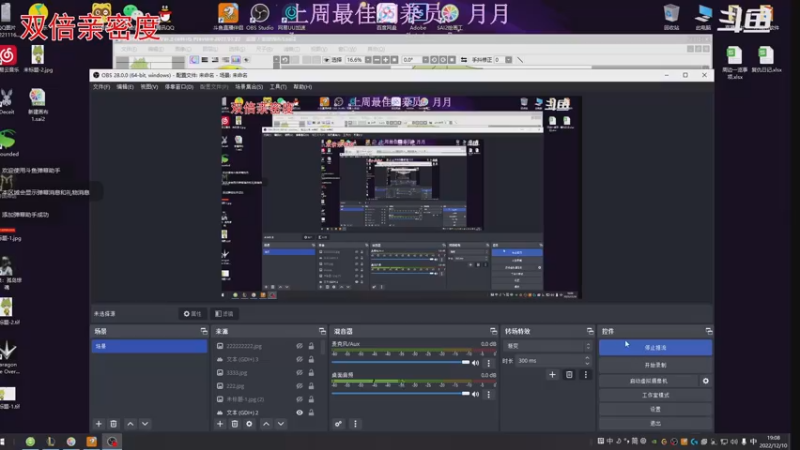Remove transition with trash icon

[x=569, y=375]
